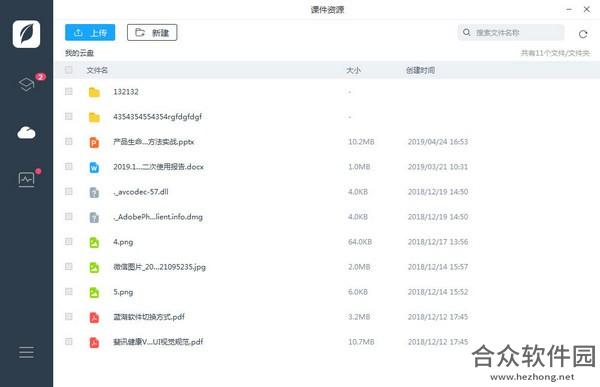Click the image icon of the .jpg file

[94, 267]
